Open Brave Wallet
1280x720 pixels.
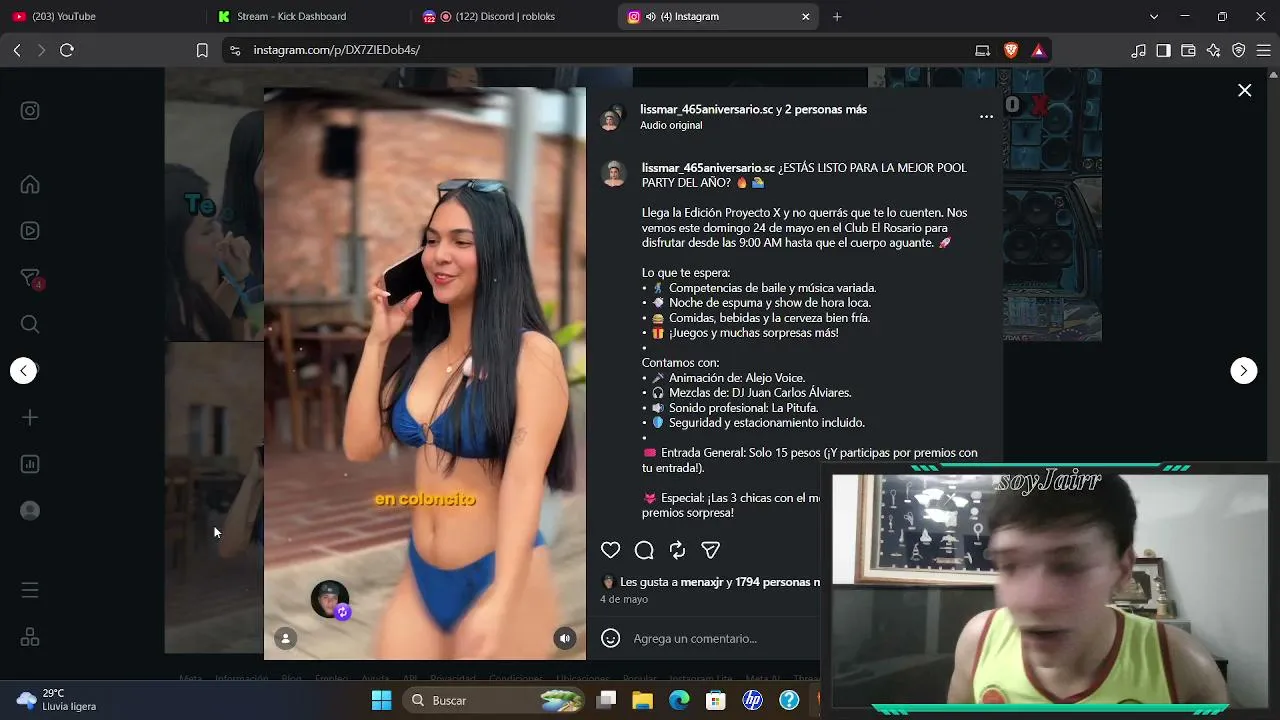pos(1189,50)
